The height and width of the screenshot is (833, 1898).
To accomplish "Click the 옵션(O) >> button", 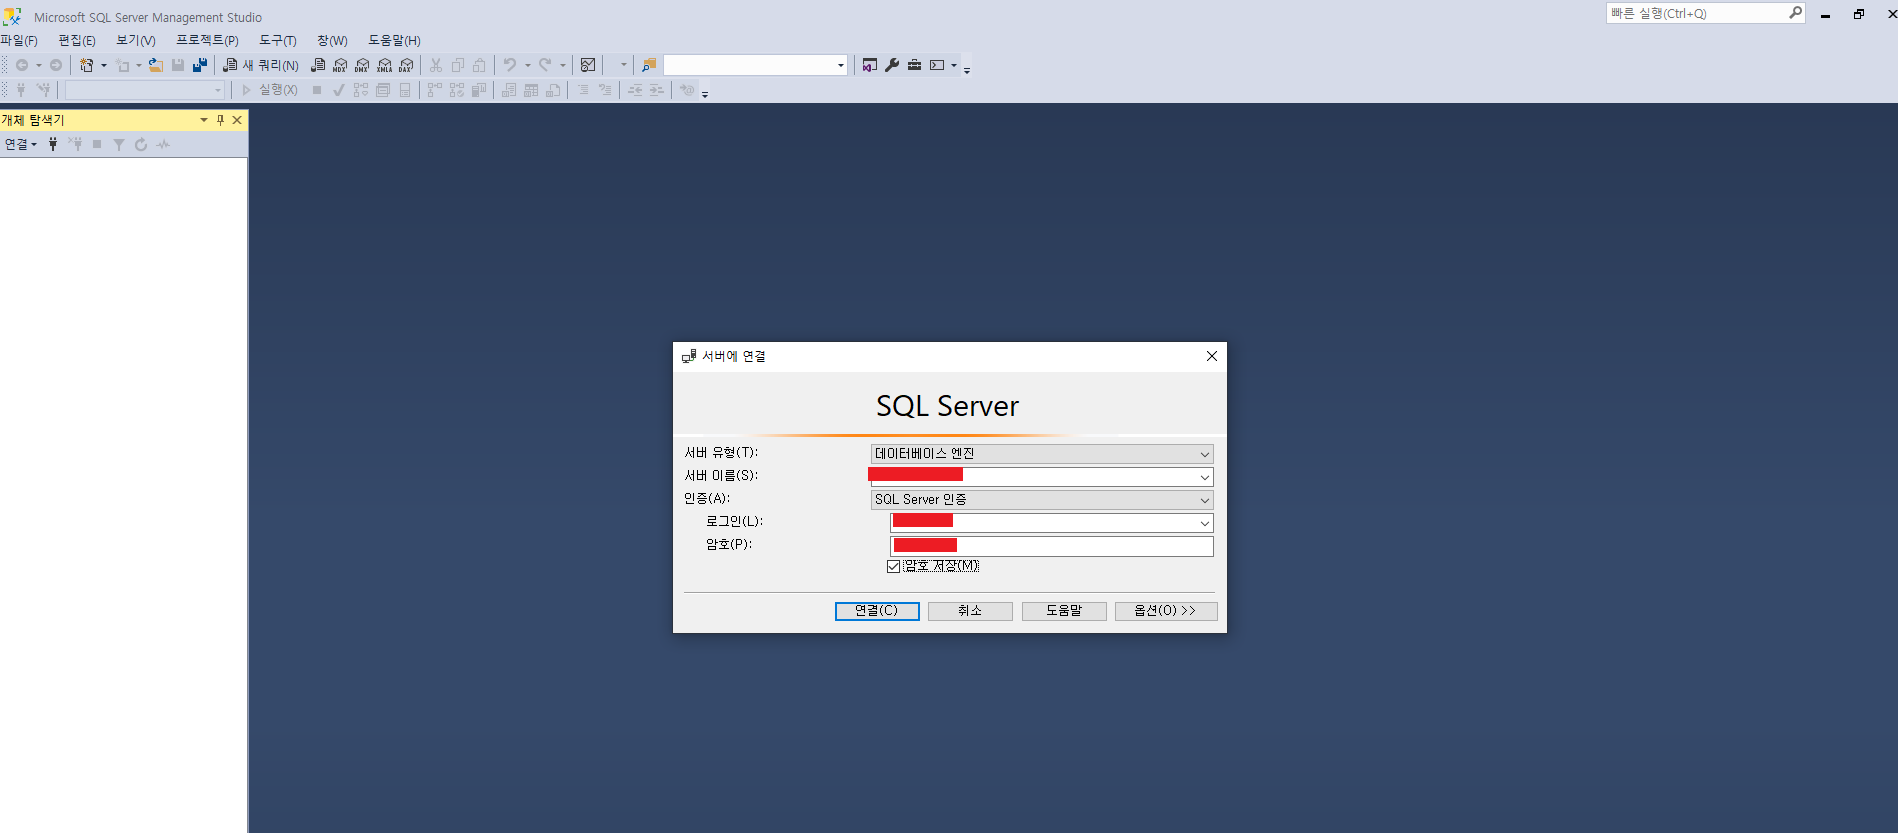I will 1166,611.
